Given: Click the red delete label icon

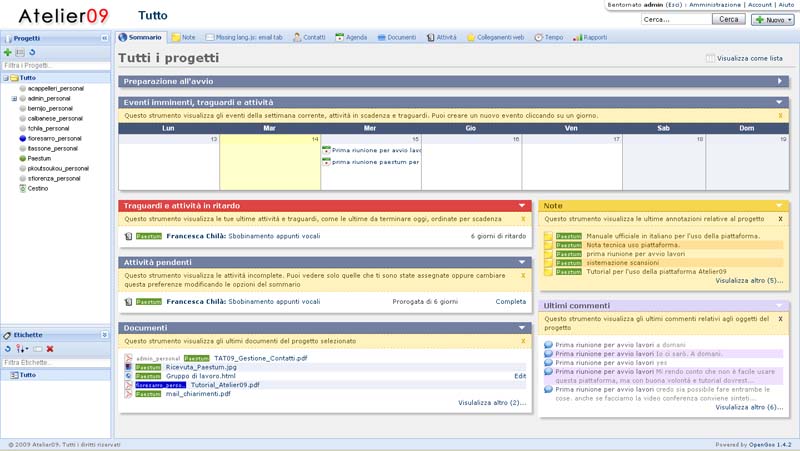Looking at the screenshot, I should click(50, 348).
